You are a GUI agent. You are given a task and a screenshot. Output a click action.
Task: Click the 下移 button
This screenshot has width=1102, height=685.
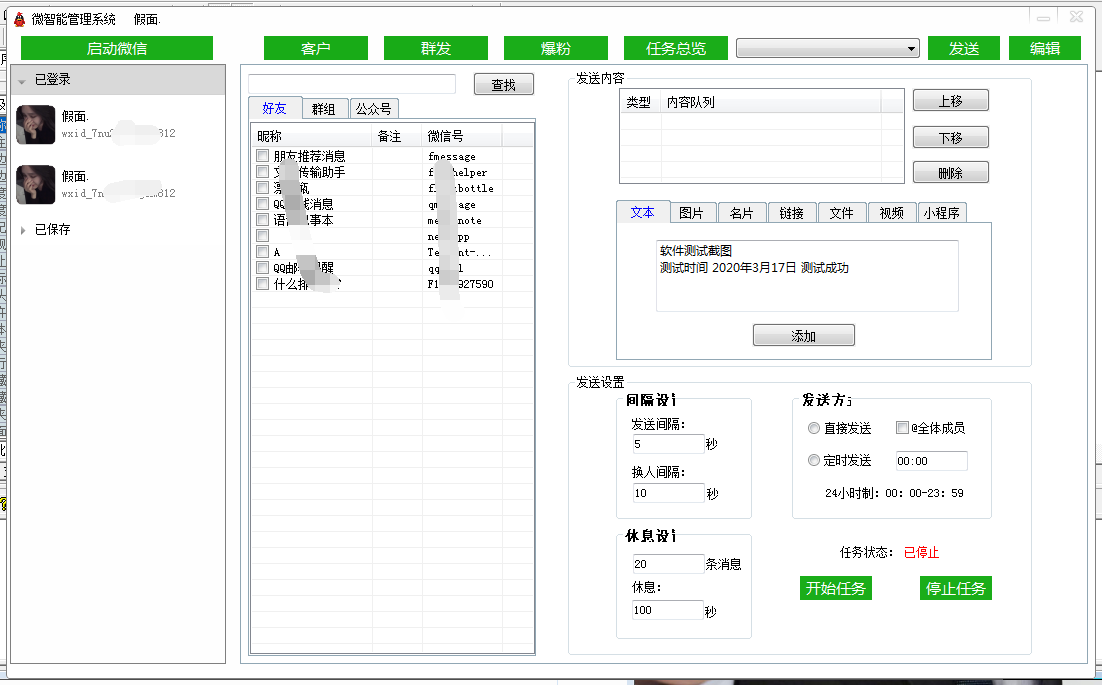(950, 137)
